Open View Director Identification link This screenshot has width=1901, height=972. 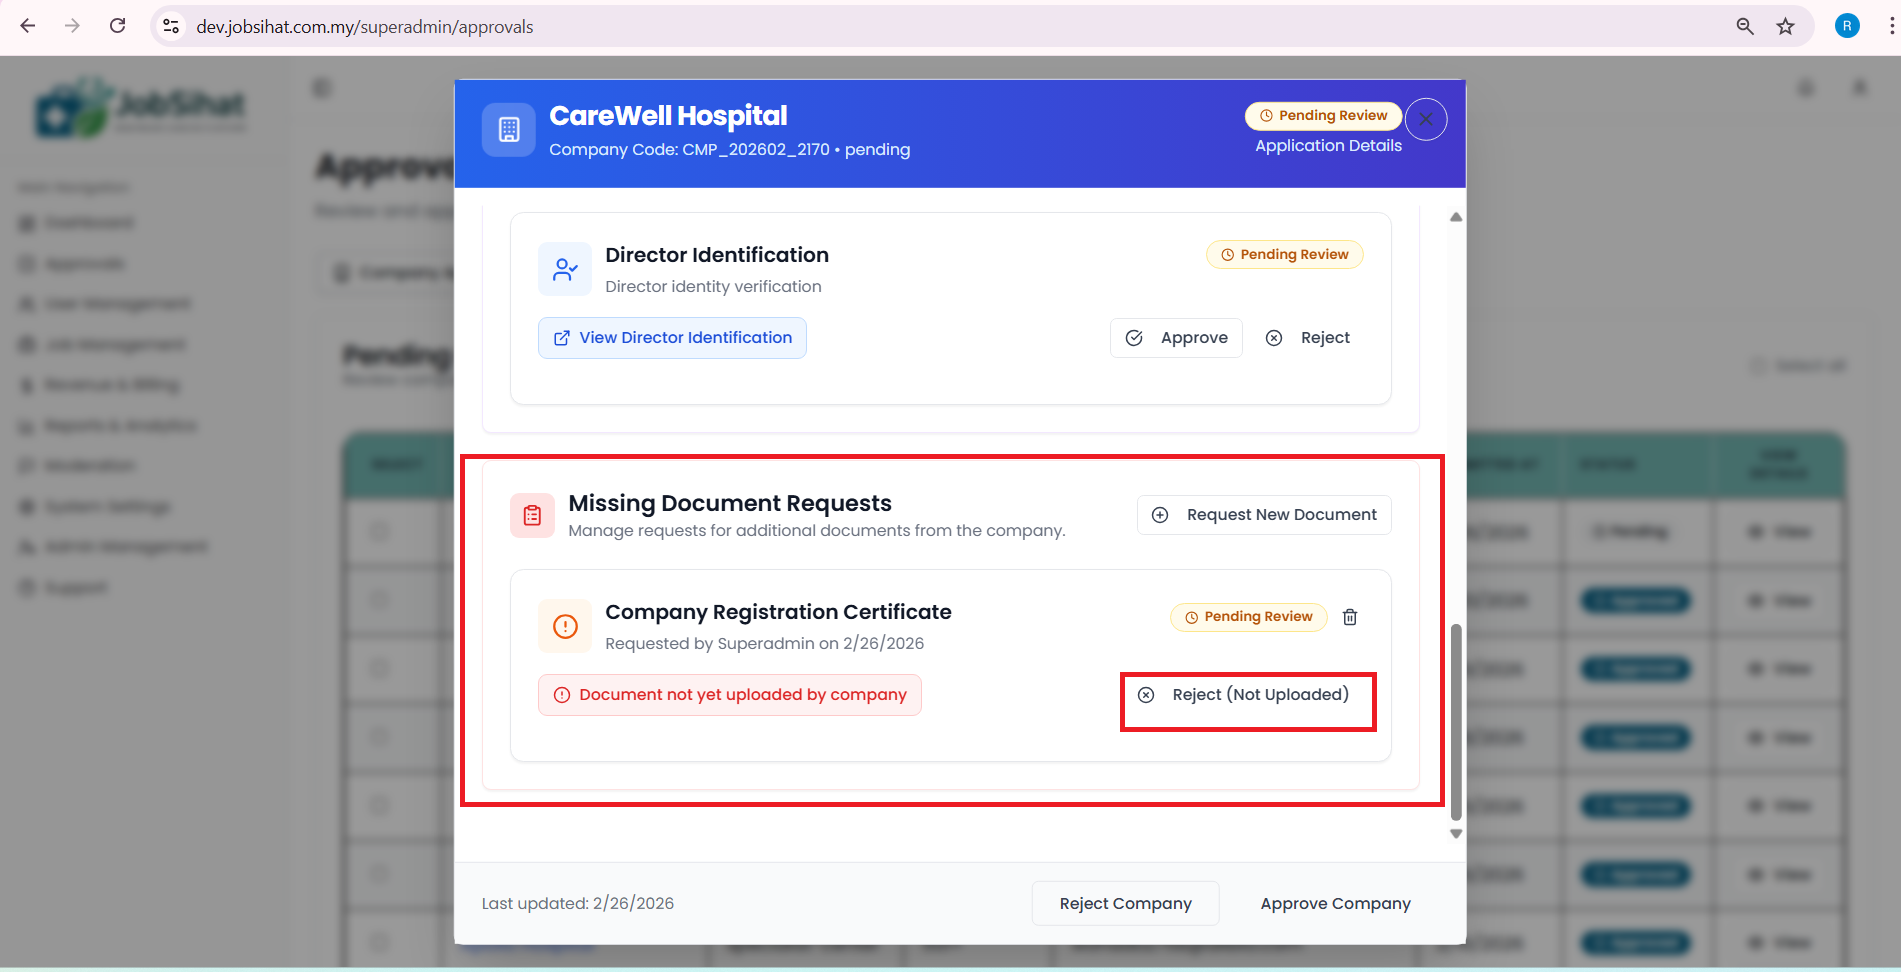tap(672, 338)
